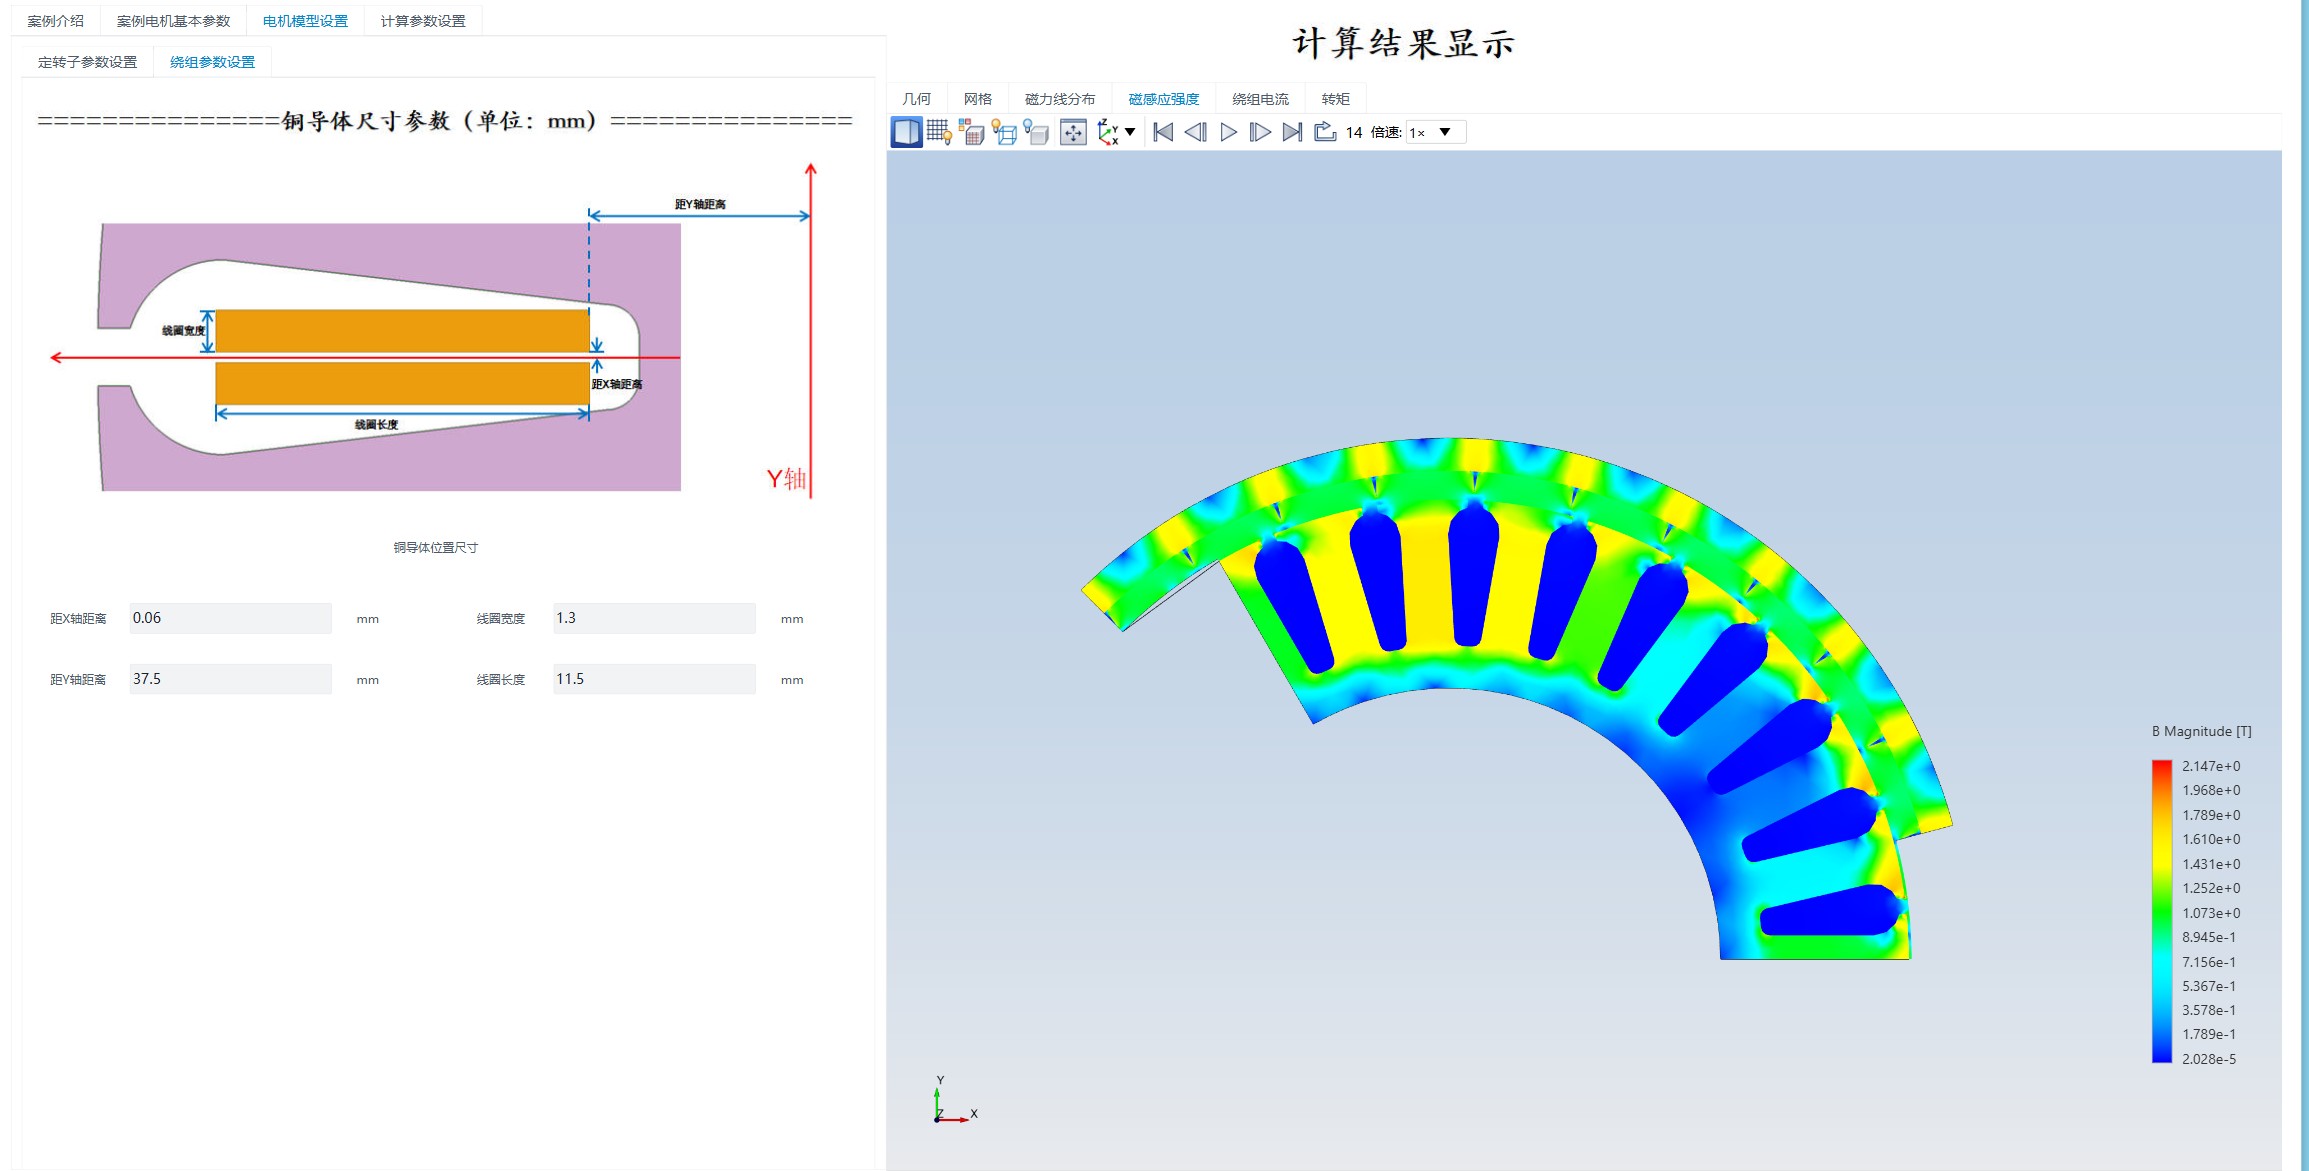Play the result animation

click(1229, 132)
